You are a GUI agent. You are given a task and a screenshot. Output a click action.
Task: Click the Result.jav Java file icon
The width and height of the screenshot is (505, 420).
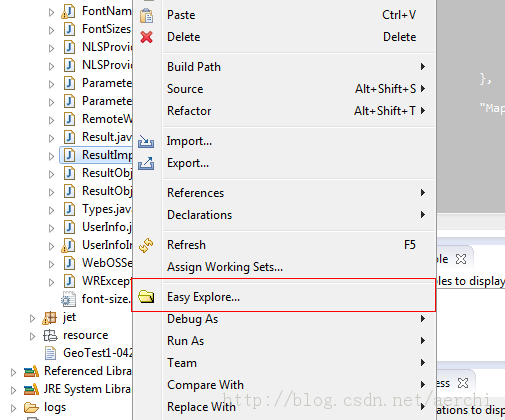[x=69, y=137]
